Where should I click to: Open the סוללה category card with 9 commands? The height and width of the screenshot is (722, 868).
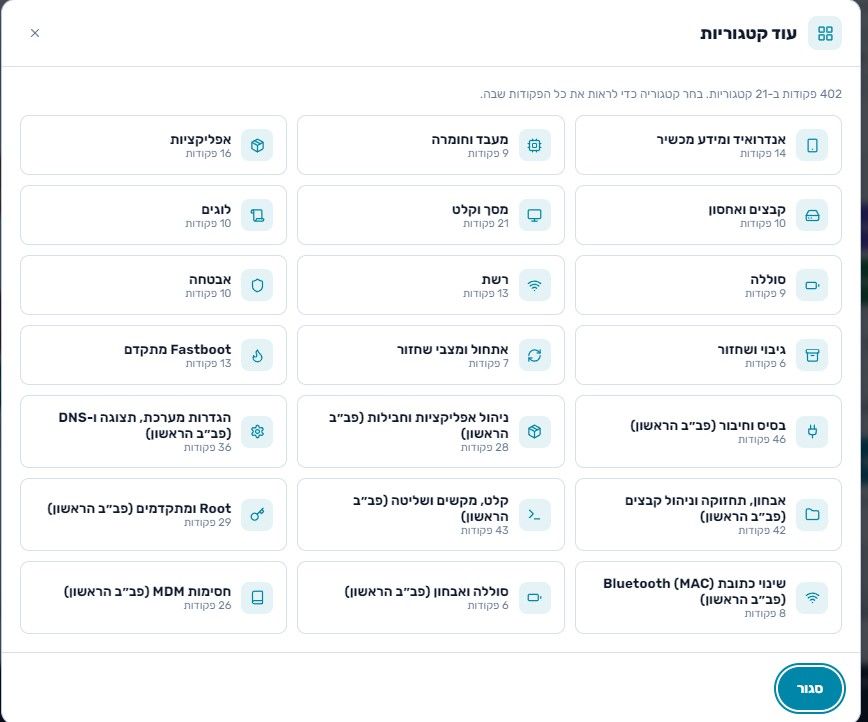tap(708, 285)
